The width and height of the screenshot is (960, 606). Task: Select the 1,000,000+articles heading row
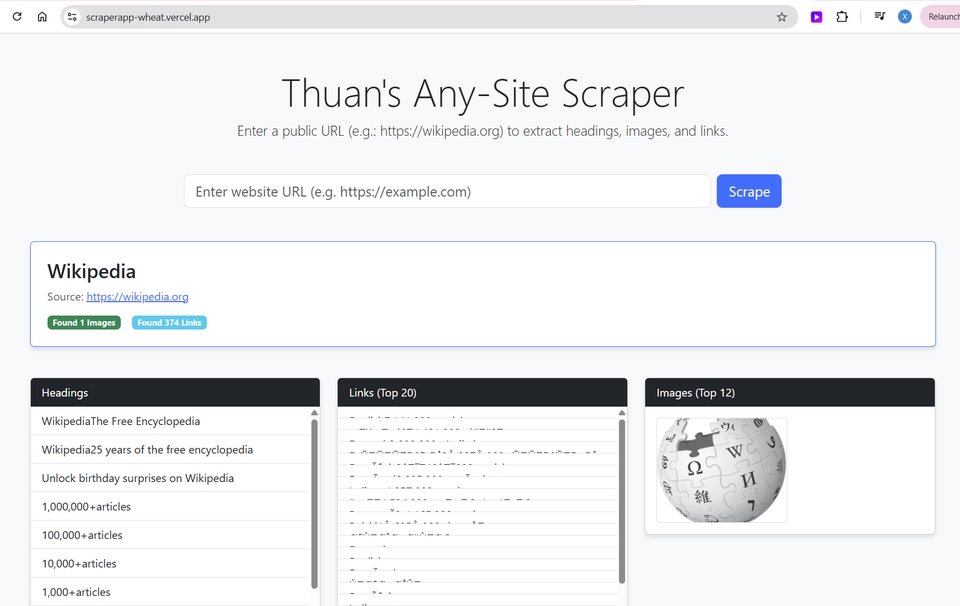(x=171, y=506)
